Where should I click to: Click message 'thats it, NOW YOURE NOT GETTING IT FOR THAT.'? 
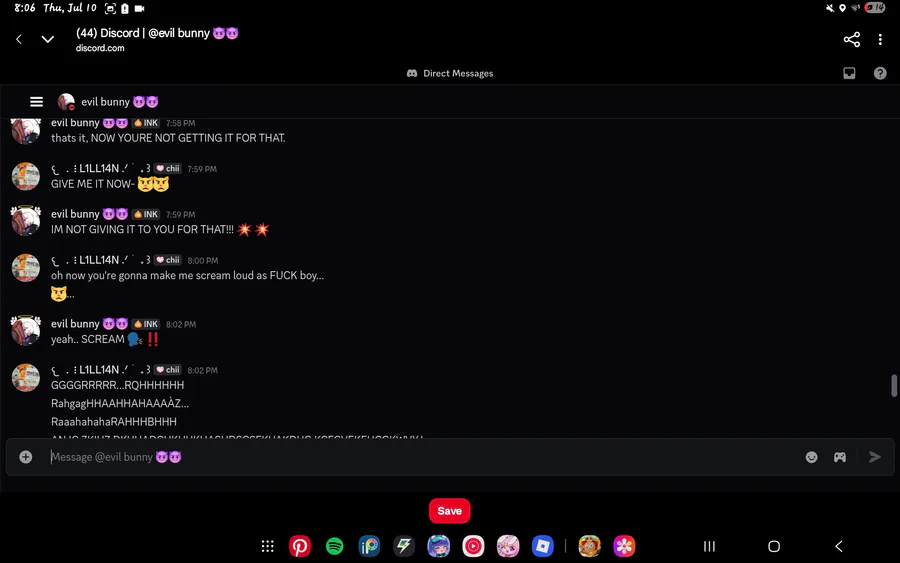pyautogui.click(x=168, y=138)
